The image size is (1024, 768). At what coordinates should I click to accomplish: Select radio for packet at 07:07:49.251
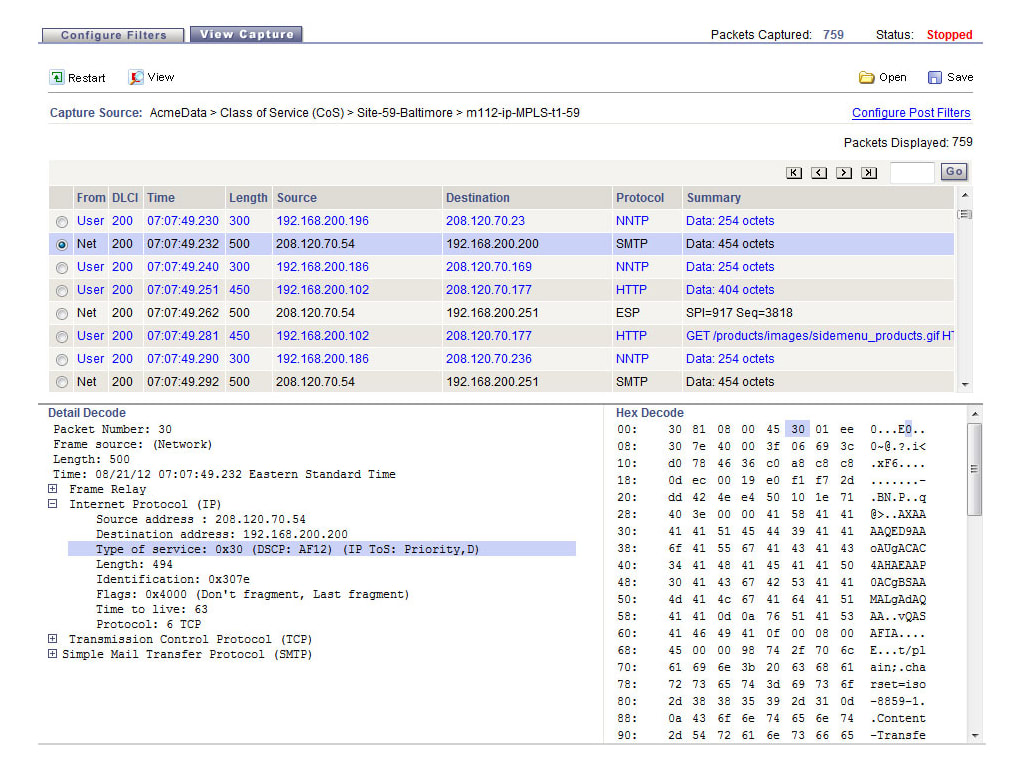(x=62, y=291)
